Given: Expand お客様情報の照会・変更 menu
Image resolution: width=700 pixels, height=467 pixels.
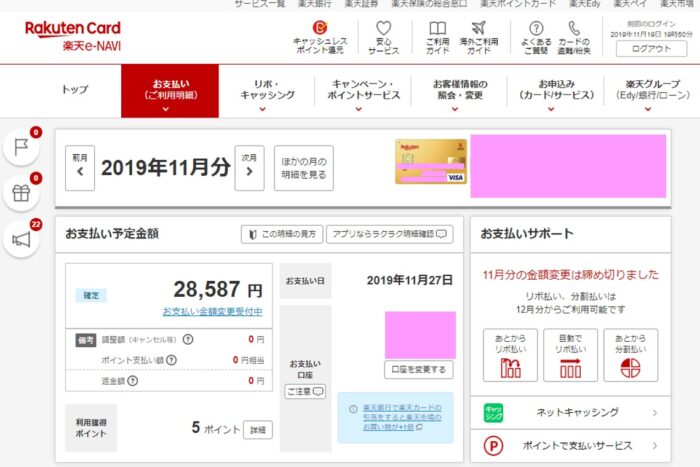Looking at the screenshot, I should (460, 92).
